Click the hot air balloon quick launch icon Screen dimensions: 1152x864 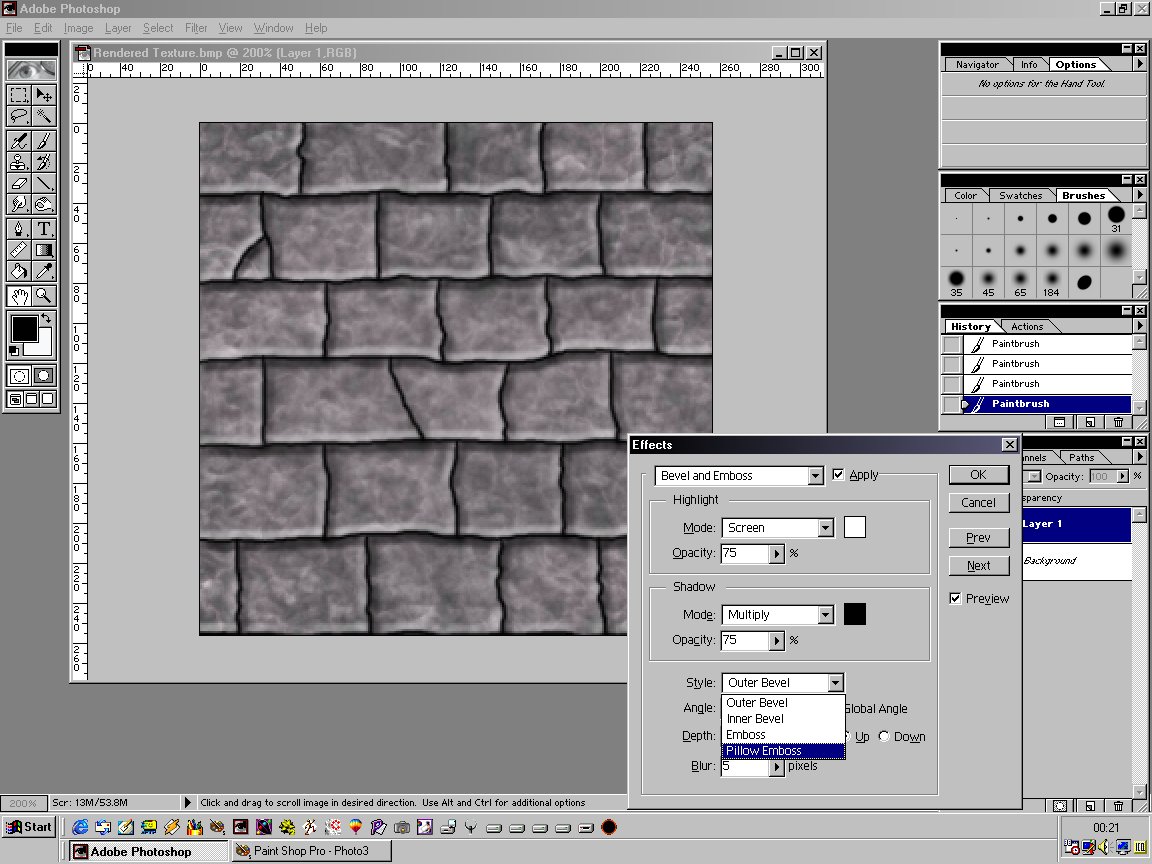point(356,827)
